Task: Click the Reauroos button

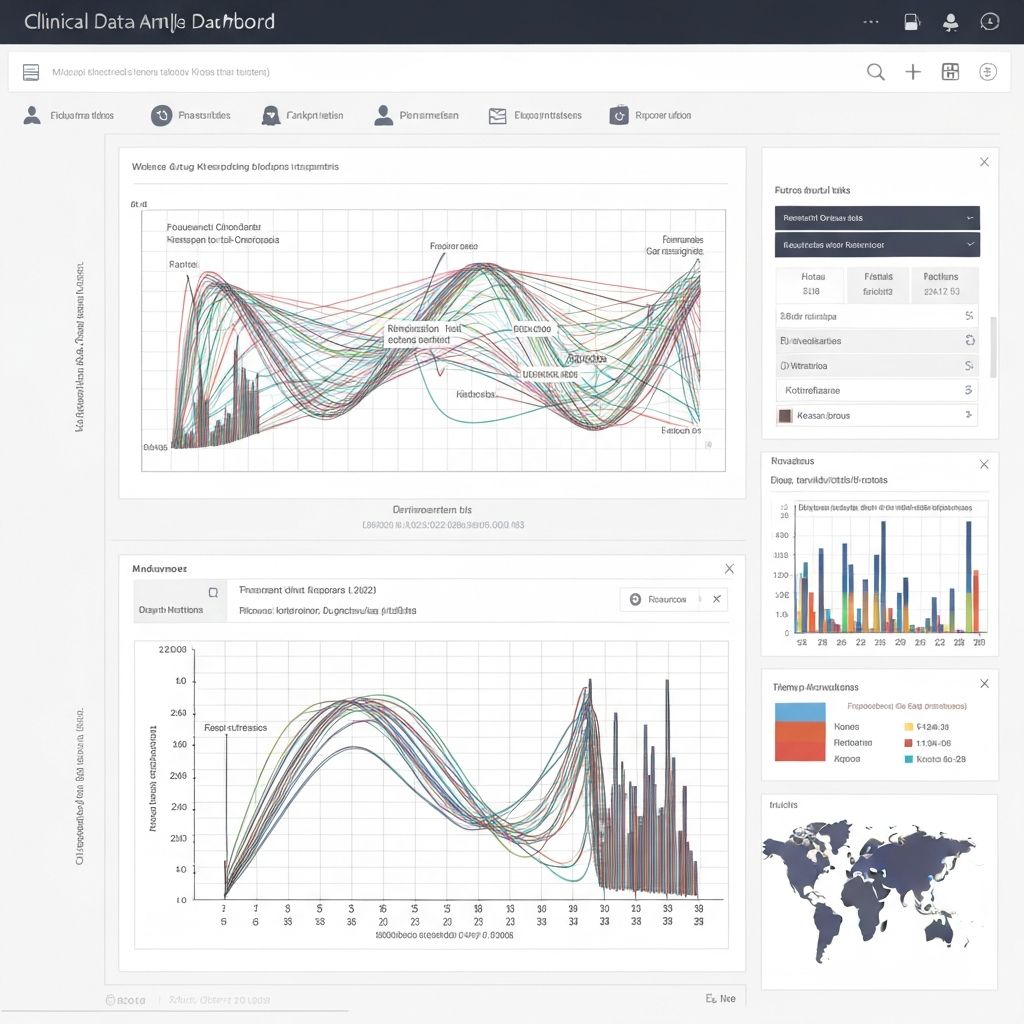Action: pyautogui.click(x=660, y=600)
